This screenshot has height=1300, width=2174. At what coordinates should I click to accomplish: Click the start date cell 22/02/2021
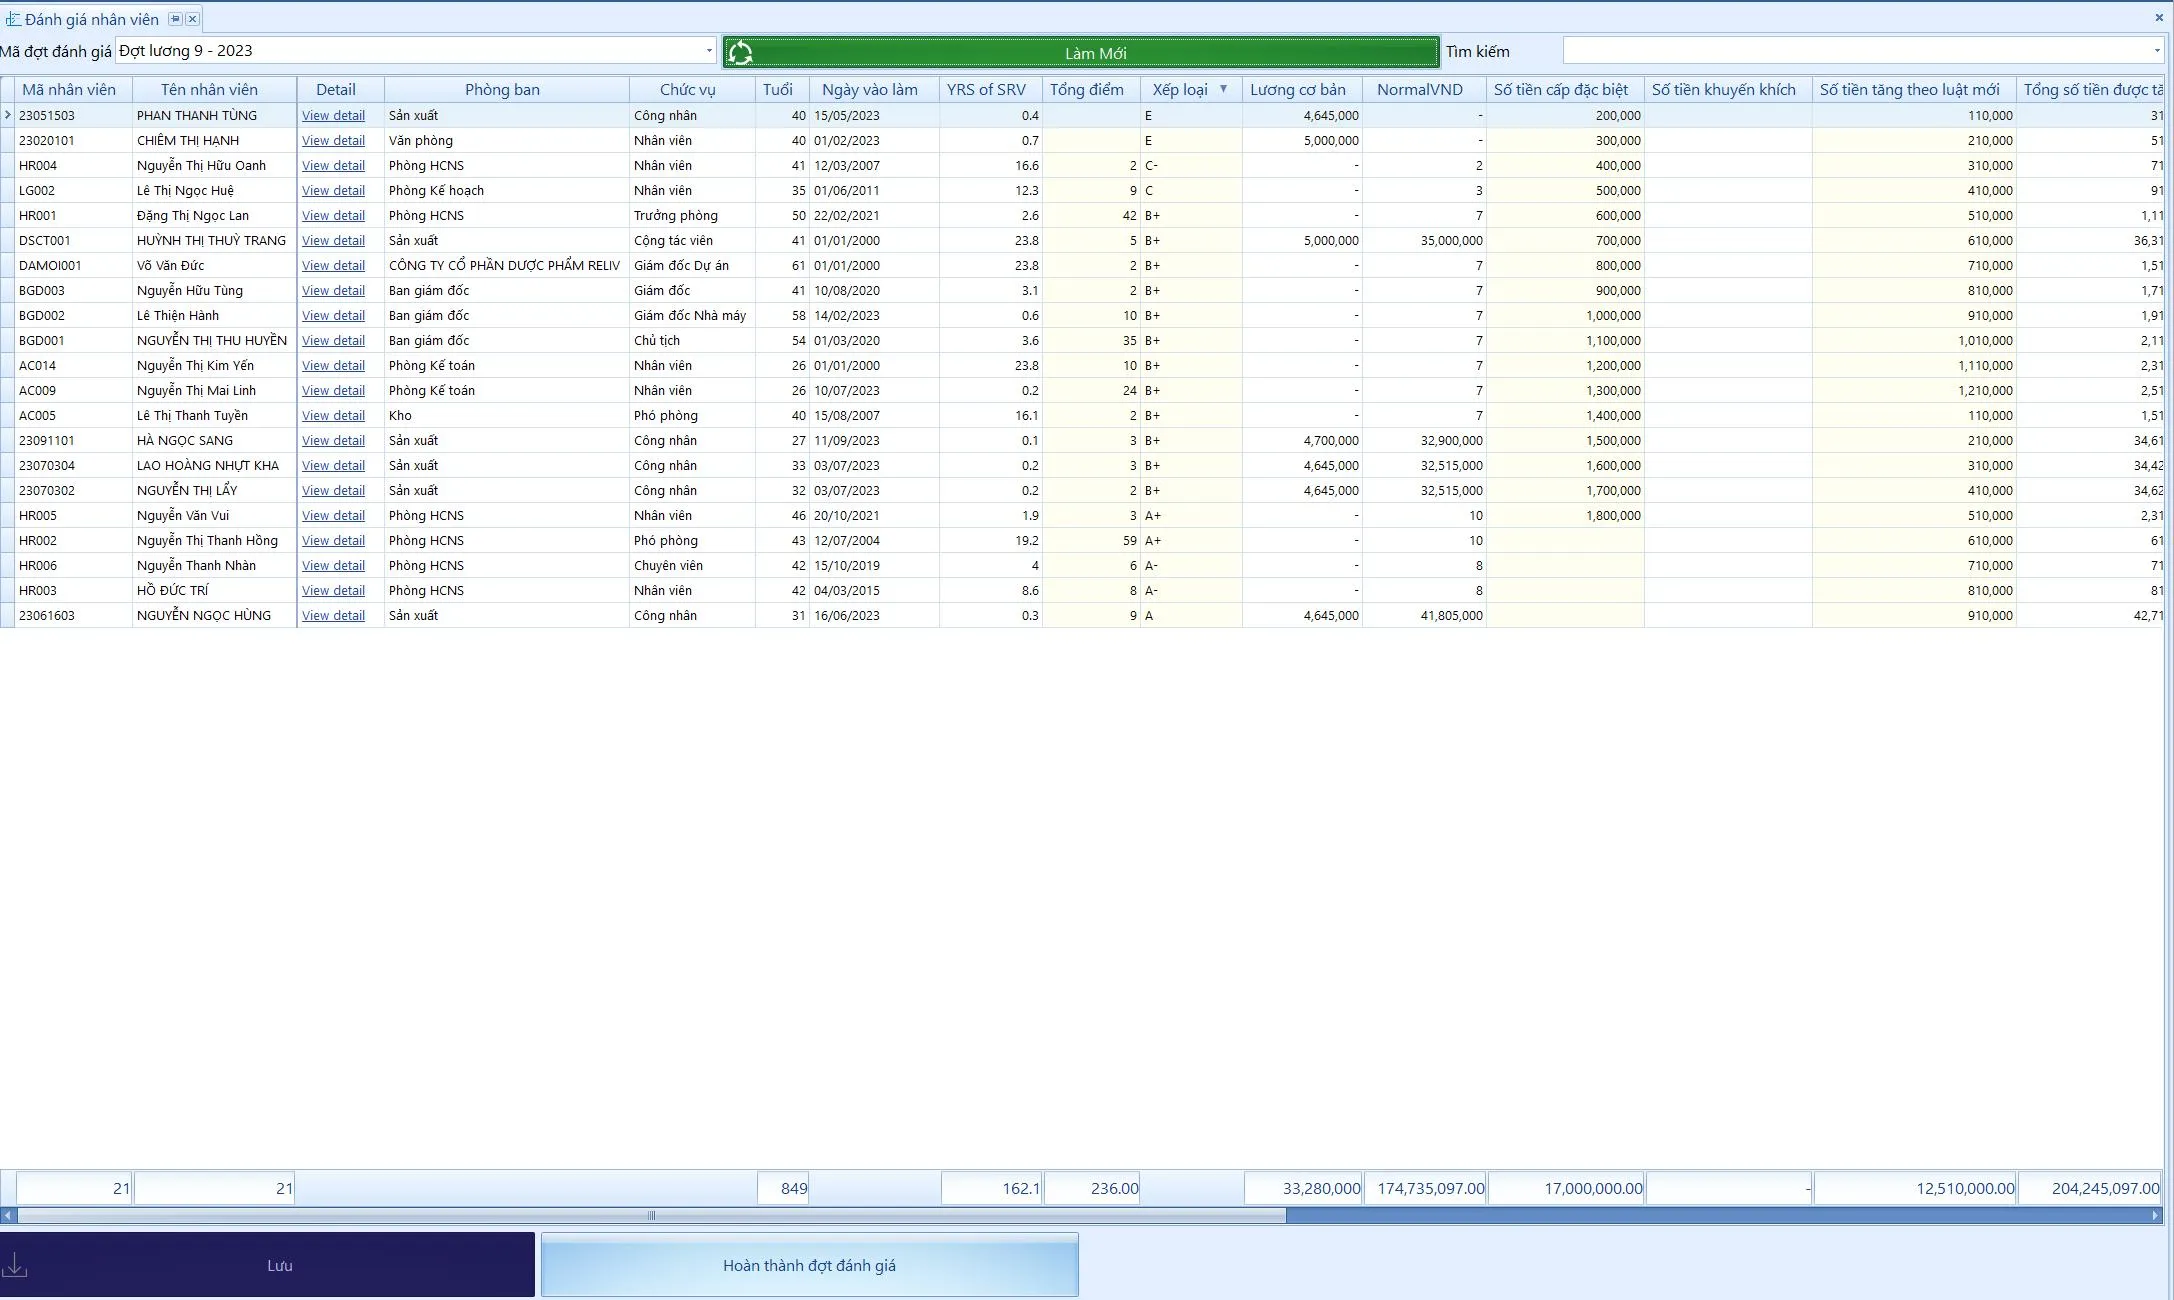874,216
